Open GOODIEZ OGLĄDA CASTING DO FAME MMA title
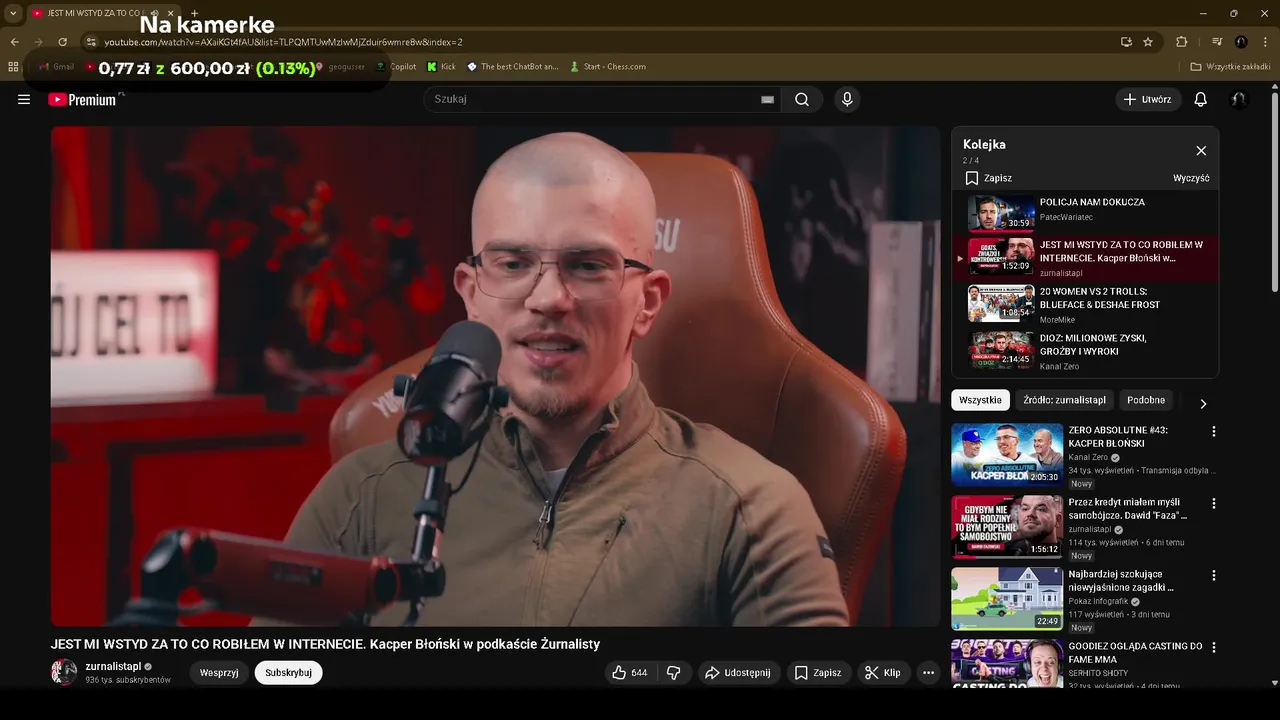 click(x=1135, y=653)
